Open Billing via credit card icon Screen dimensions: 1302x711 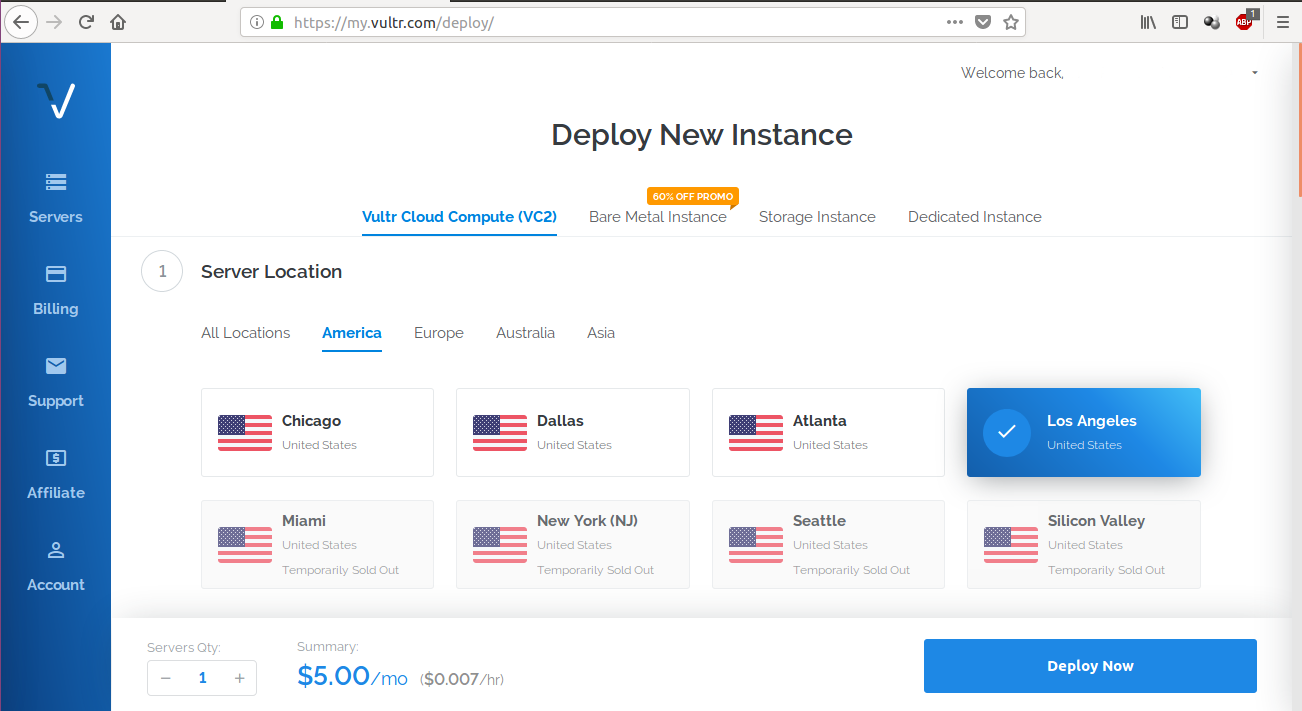click(56, 274)
